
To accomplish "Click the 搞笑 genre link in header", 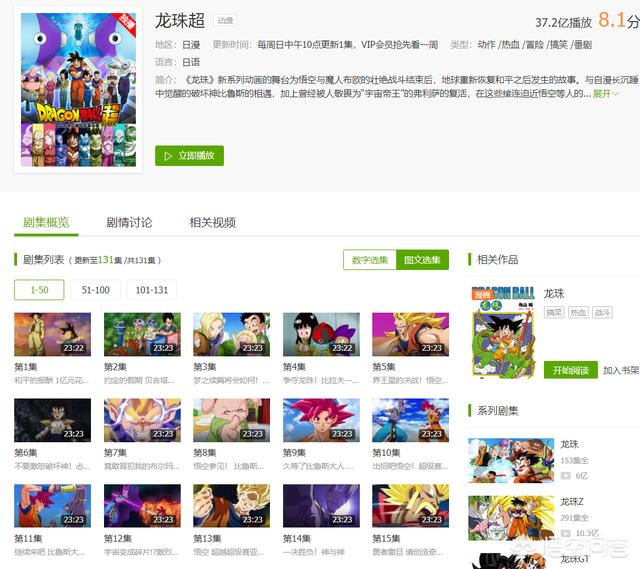I will [558, 45].
